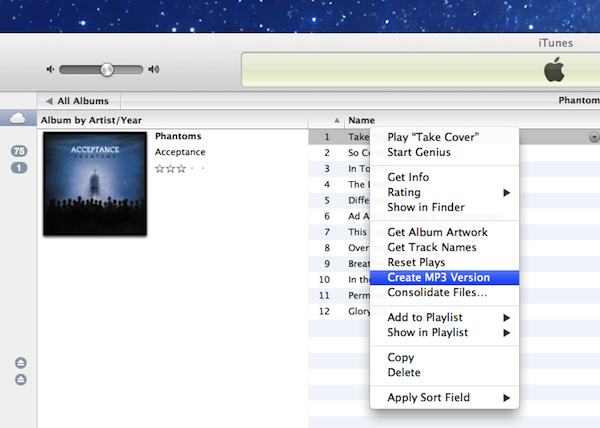Click the Phantoms album artwork thumbnail

95,183
